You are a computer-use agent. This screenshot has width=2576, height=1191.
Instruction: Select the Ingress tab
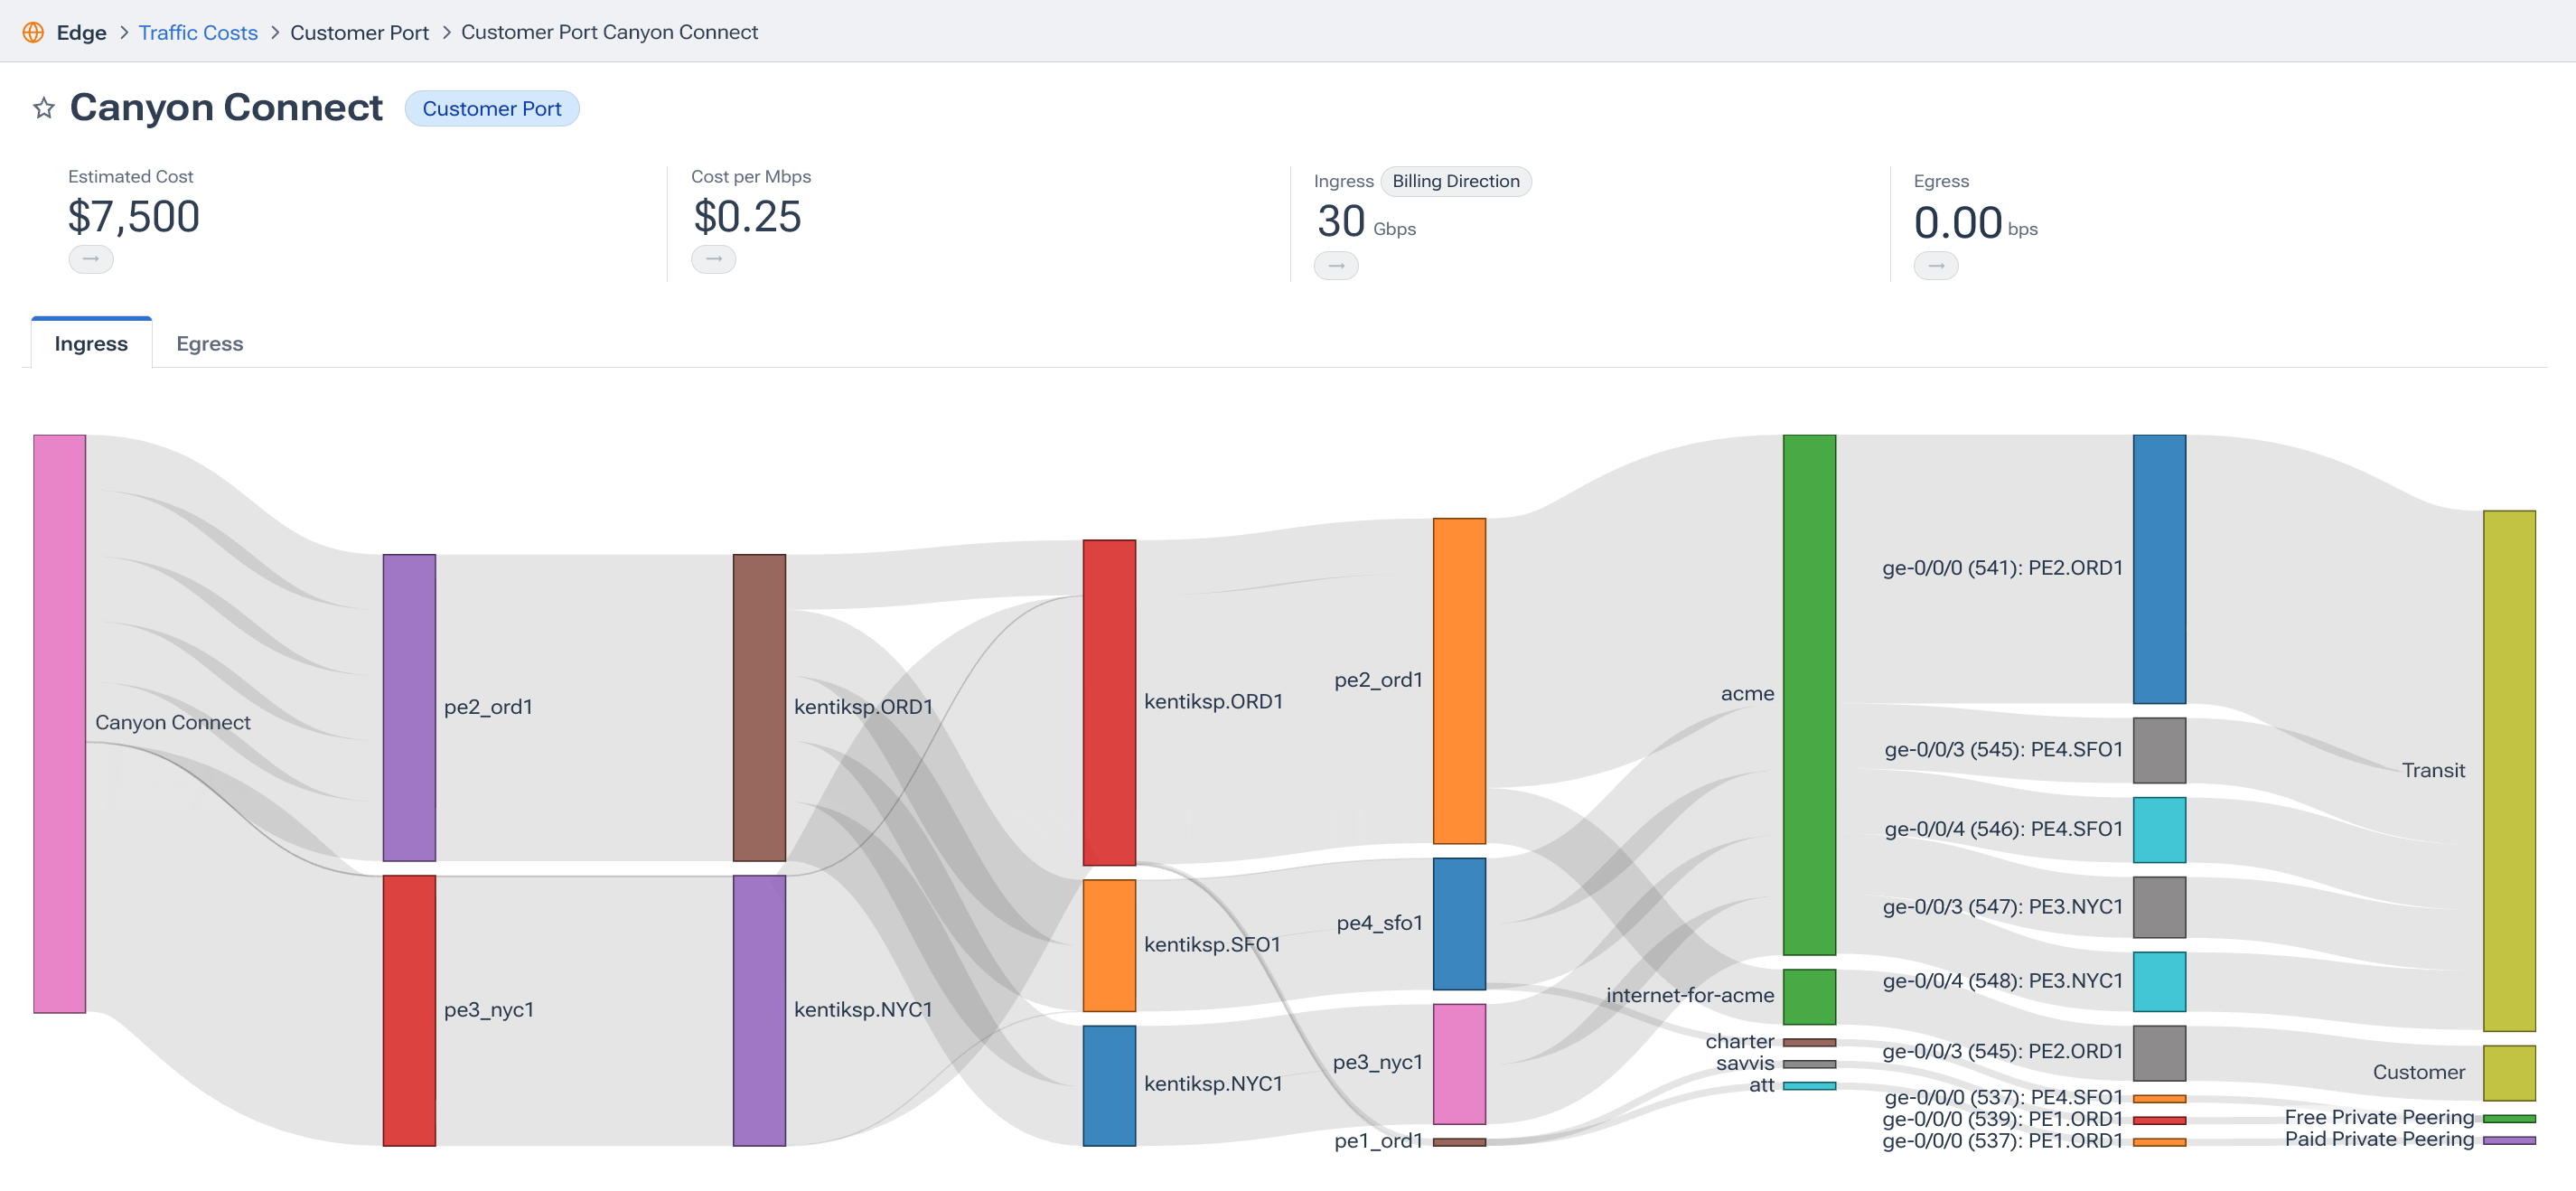[x=91, y=344]
